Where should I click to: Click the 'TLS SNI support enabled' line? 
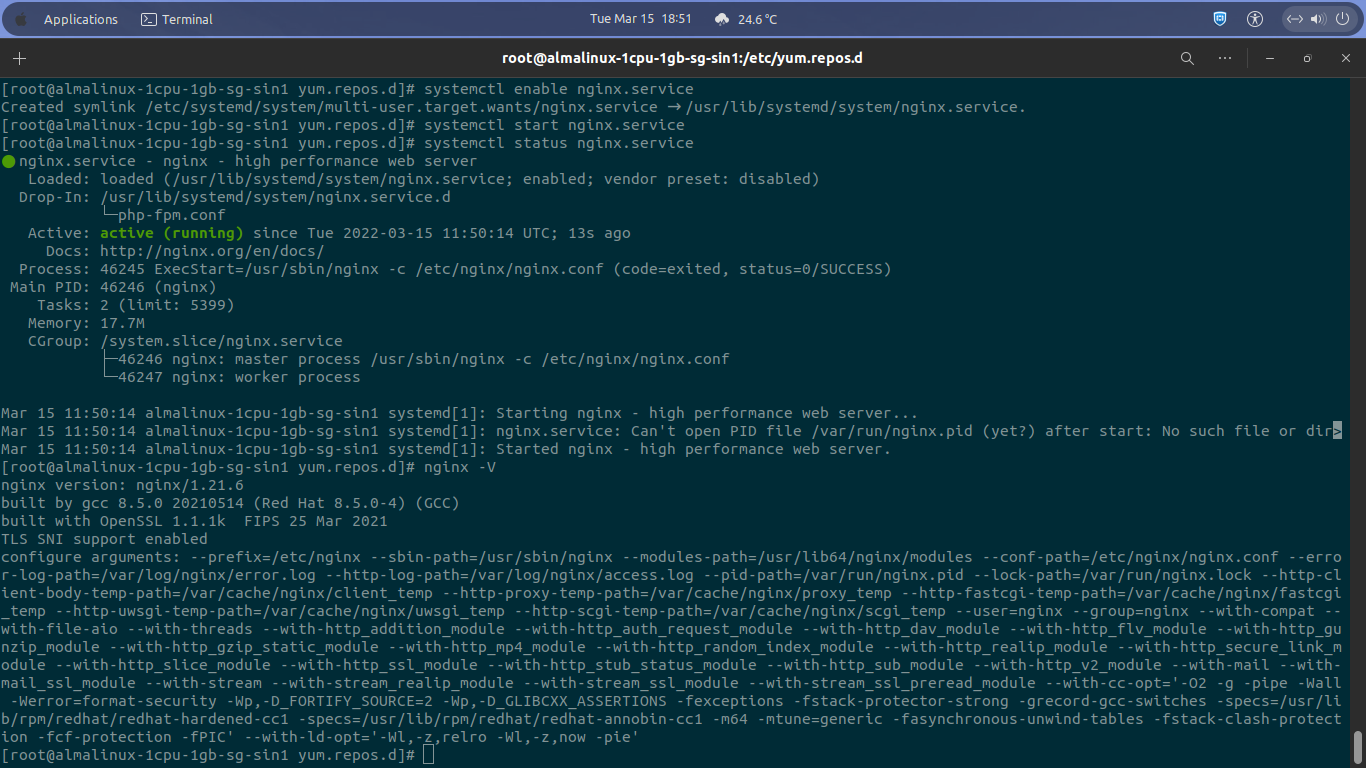pyautogui.click(x=104, y=539)
